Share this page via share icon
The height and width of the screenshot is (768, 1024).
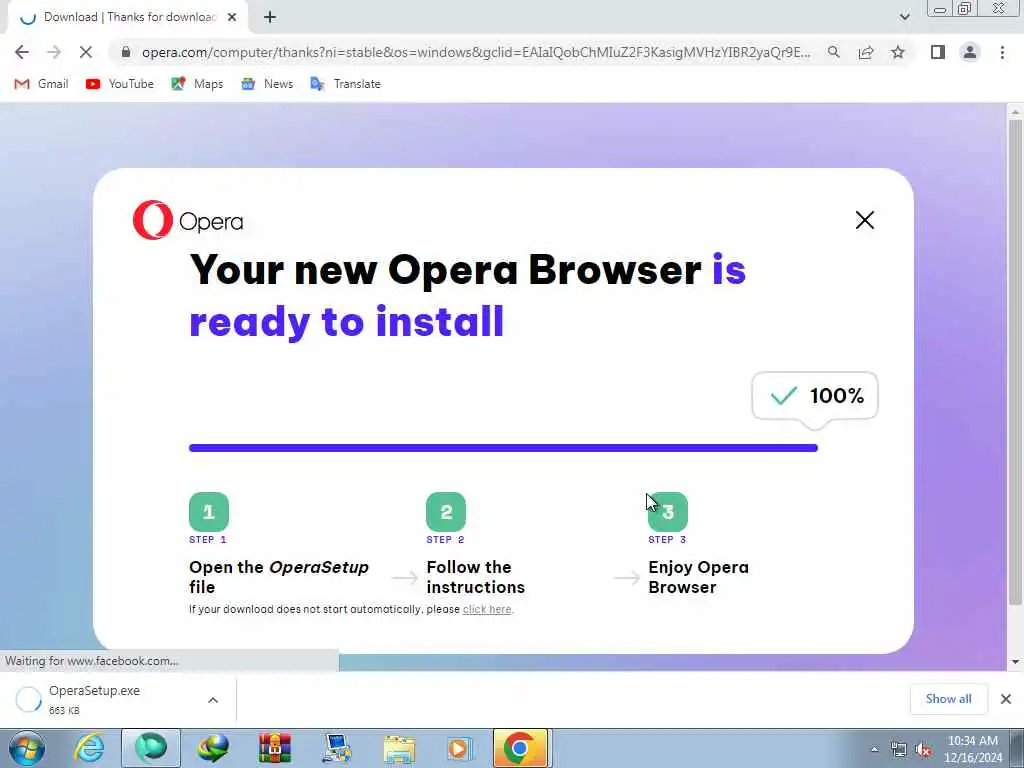(x=866, y=52)
